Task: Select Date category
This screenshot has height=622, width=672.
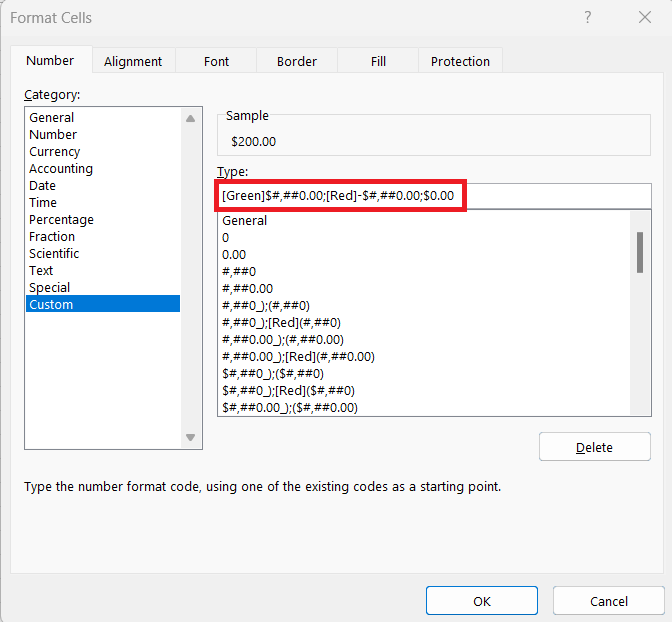Action: [x=103, y=186]
